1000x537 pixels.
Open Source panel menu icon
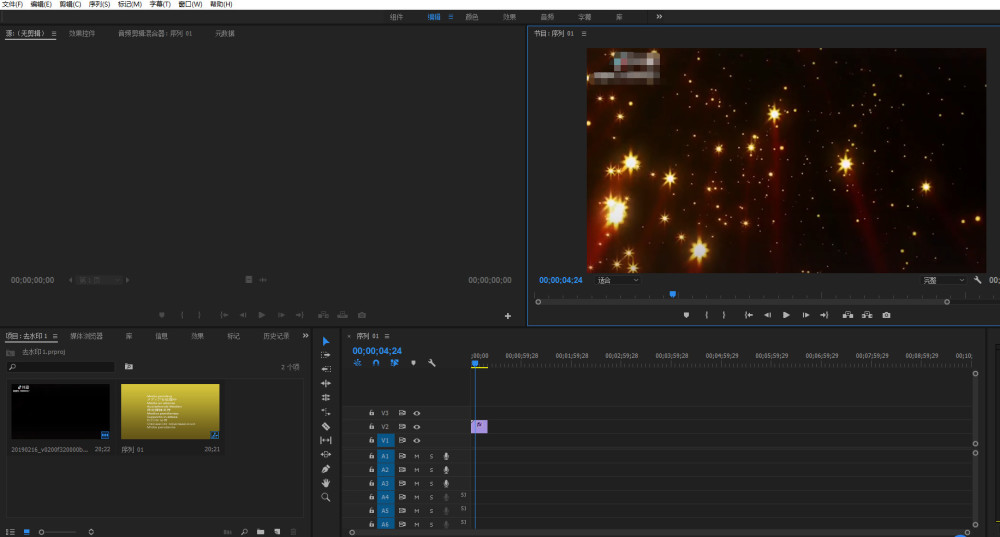coord(54,33)
